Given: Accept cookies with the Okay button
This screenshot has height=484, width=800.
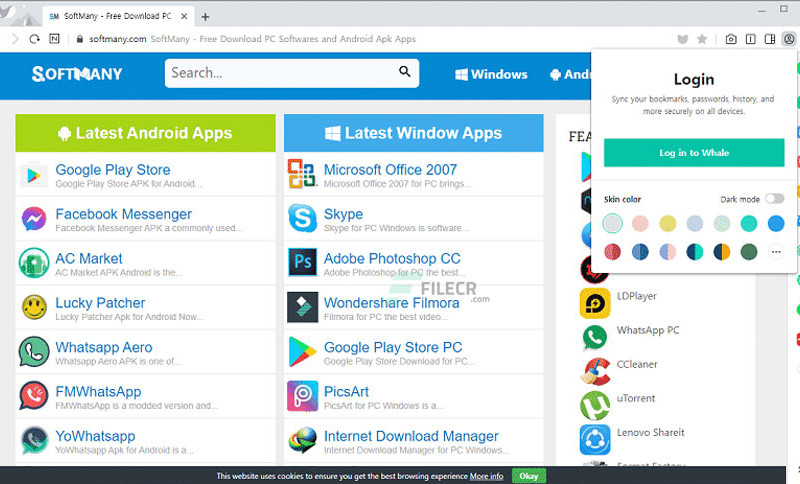Looking at the screenshot, I should point(529,476).
